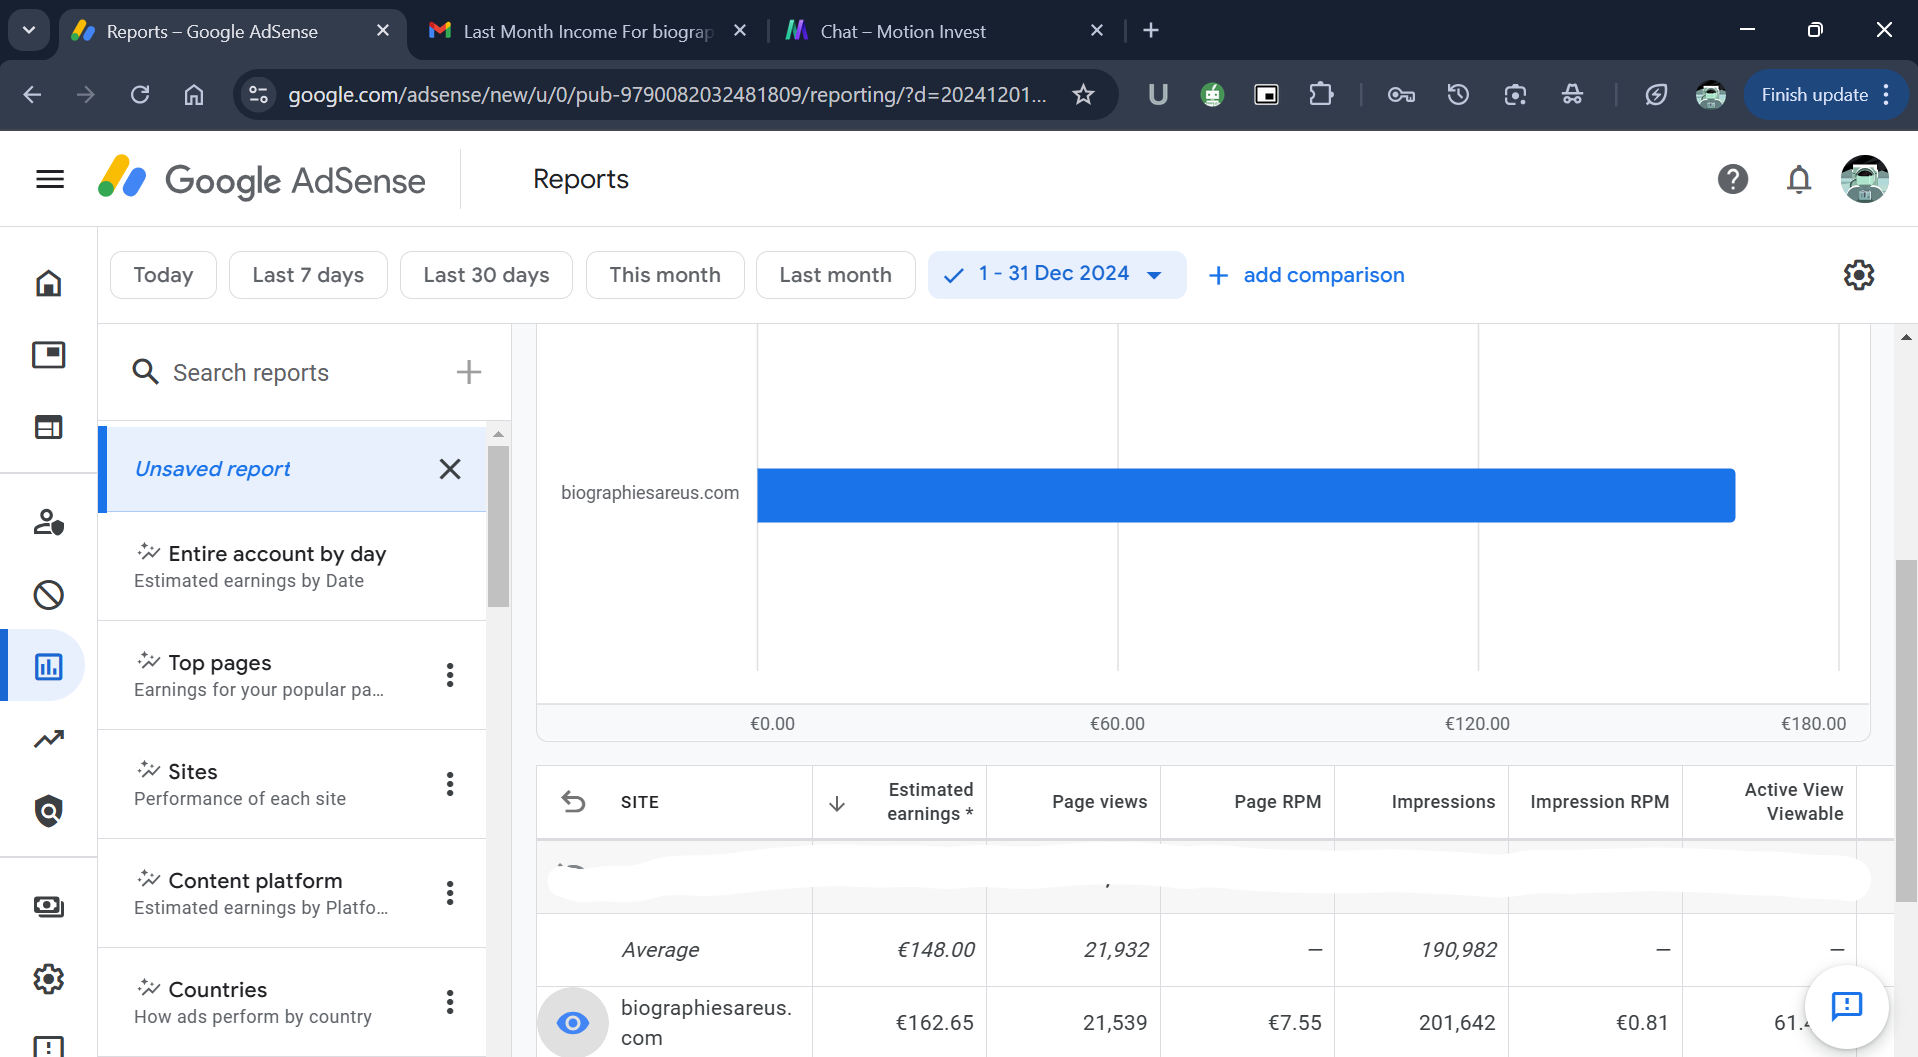
Task: Open more options for Top pages report
Action: pyautogui.click(x=450, y=675)
